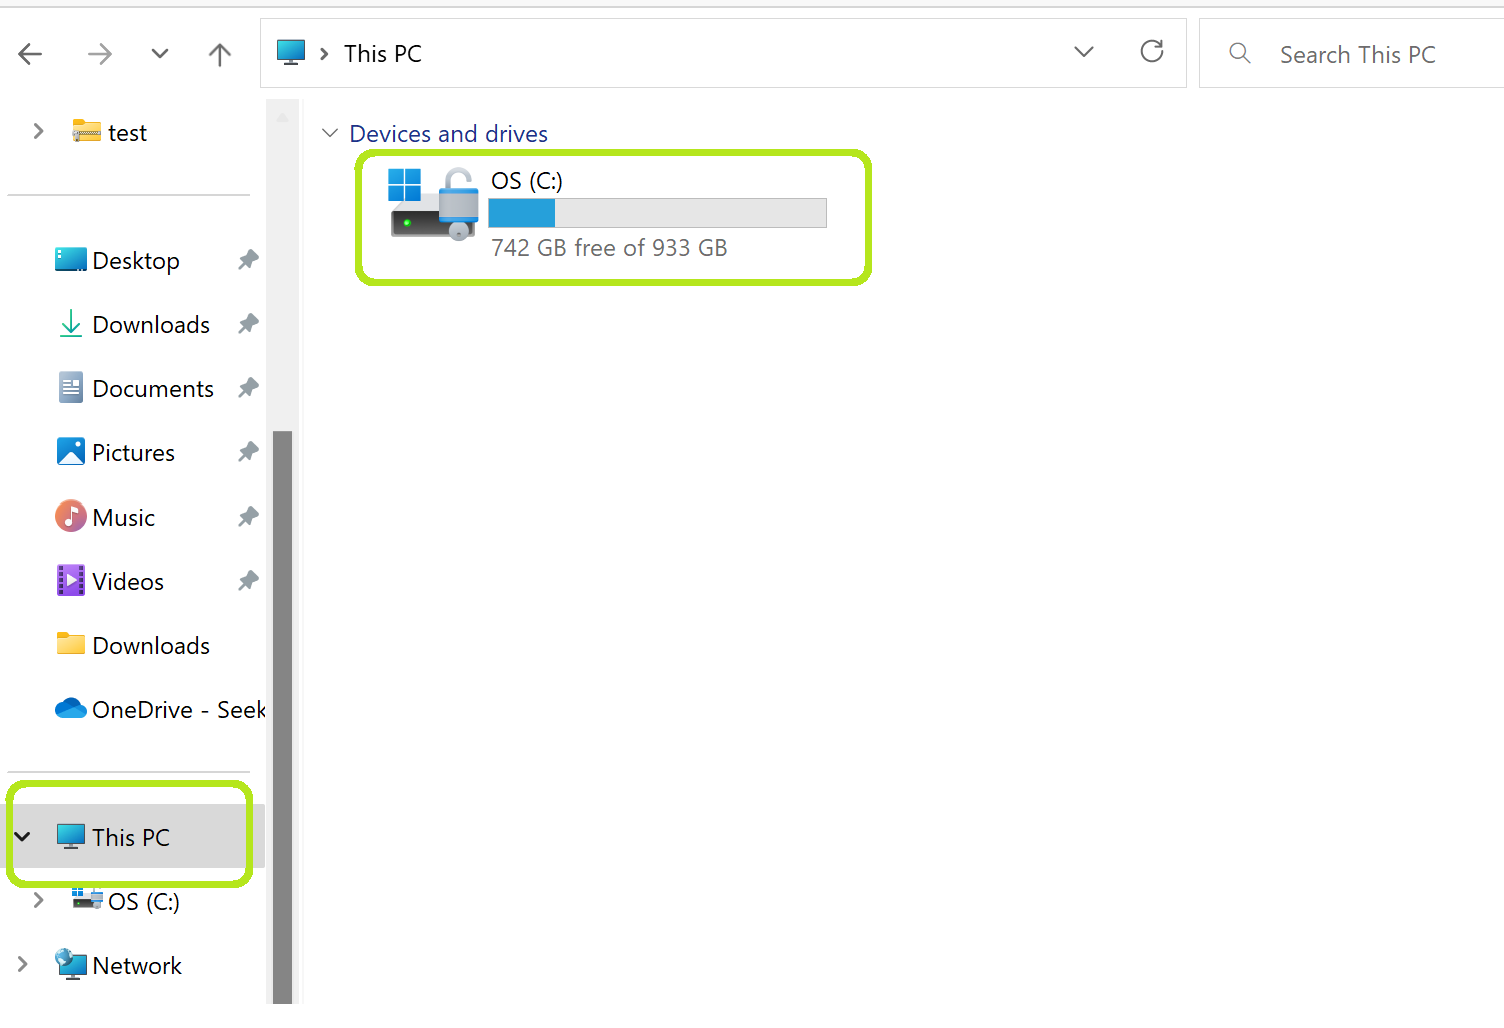Viewport: 1504px width, 1028px height.
Task: Click the pin icon beside Music
Action: (x=248, y=517)
